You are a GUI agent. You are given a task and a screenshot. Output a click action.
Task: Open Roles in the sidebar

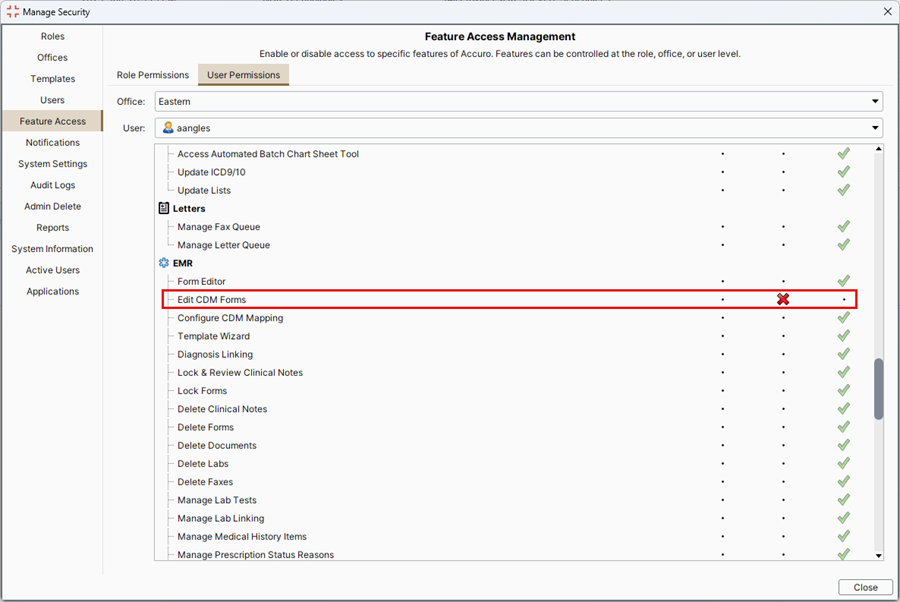(52, 36)
